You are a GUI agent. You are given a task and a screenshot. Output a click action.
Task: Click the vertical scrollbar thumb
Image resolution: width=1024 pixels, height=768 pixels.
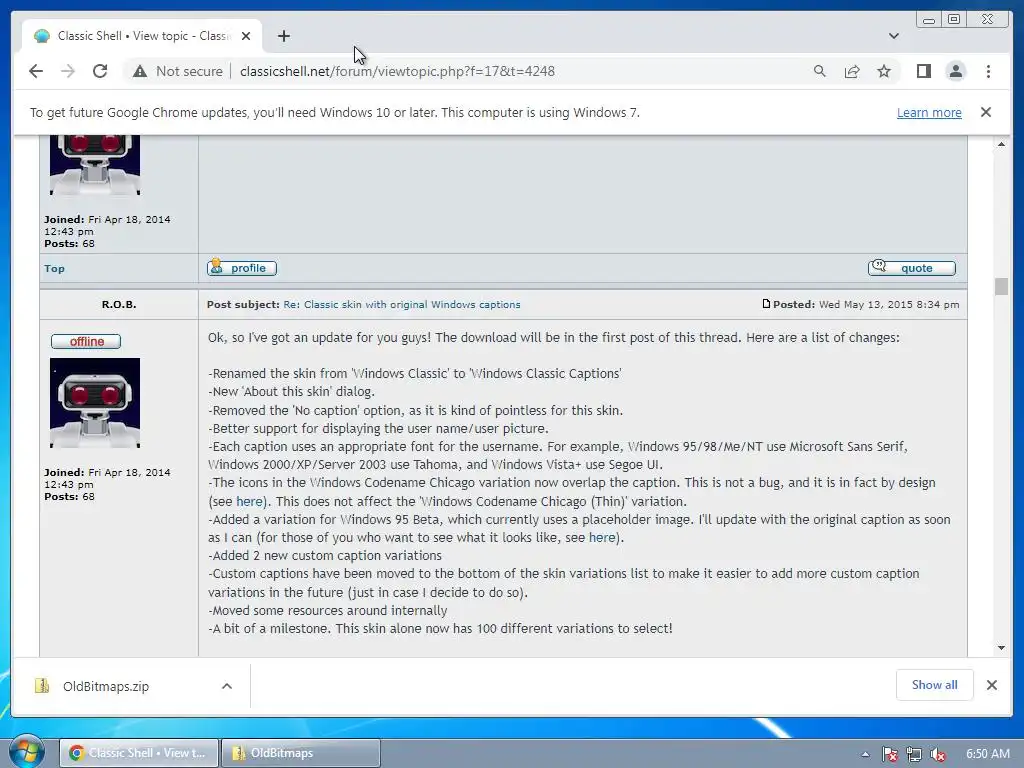coord(1001,286)
